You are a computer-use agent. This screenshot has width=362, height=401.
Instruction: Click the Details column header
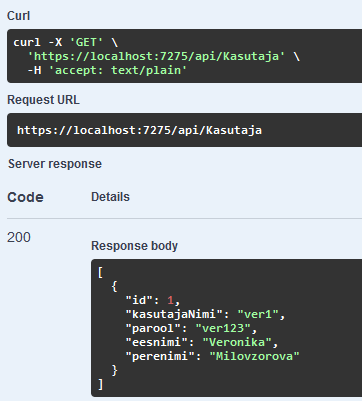[110, 197]
